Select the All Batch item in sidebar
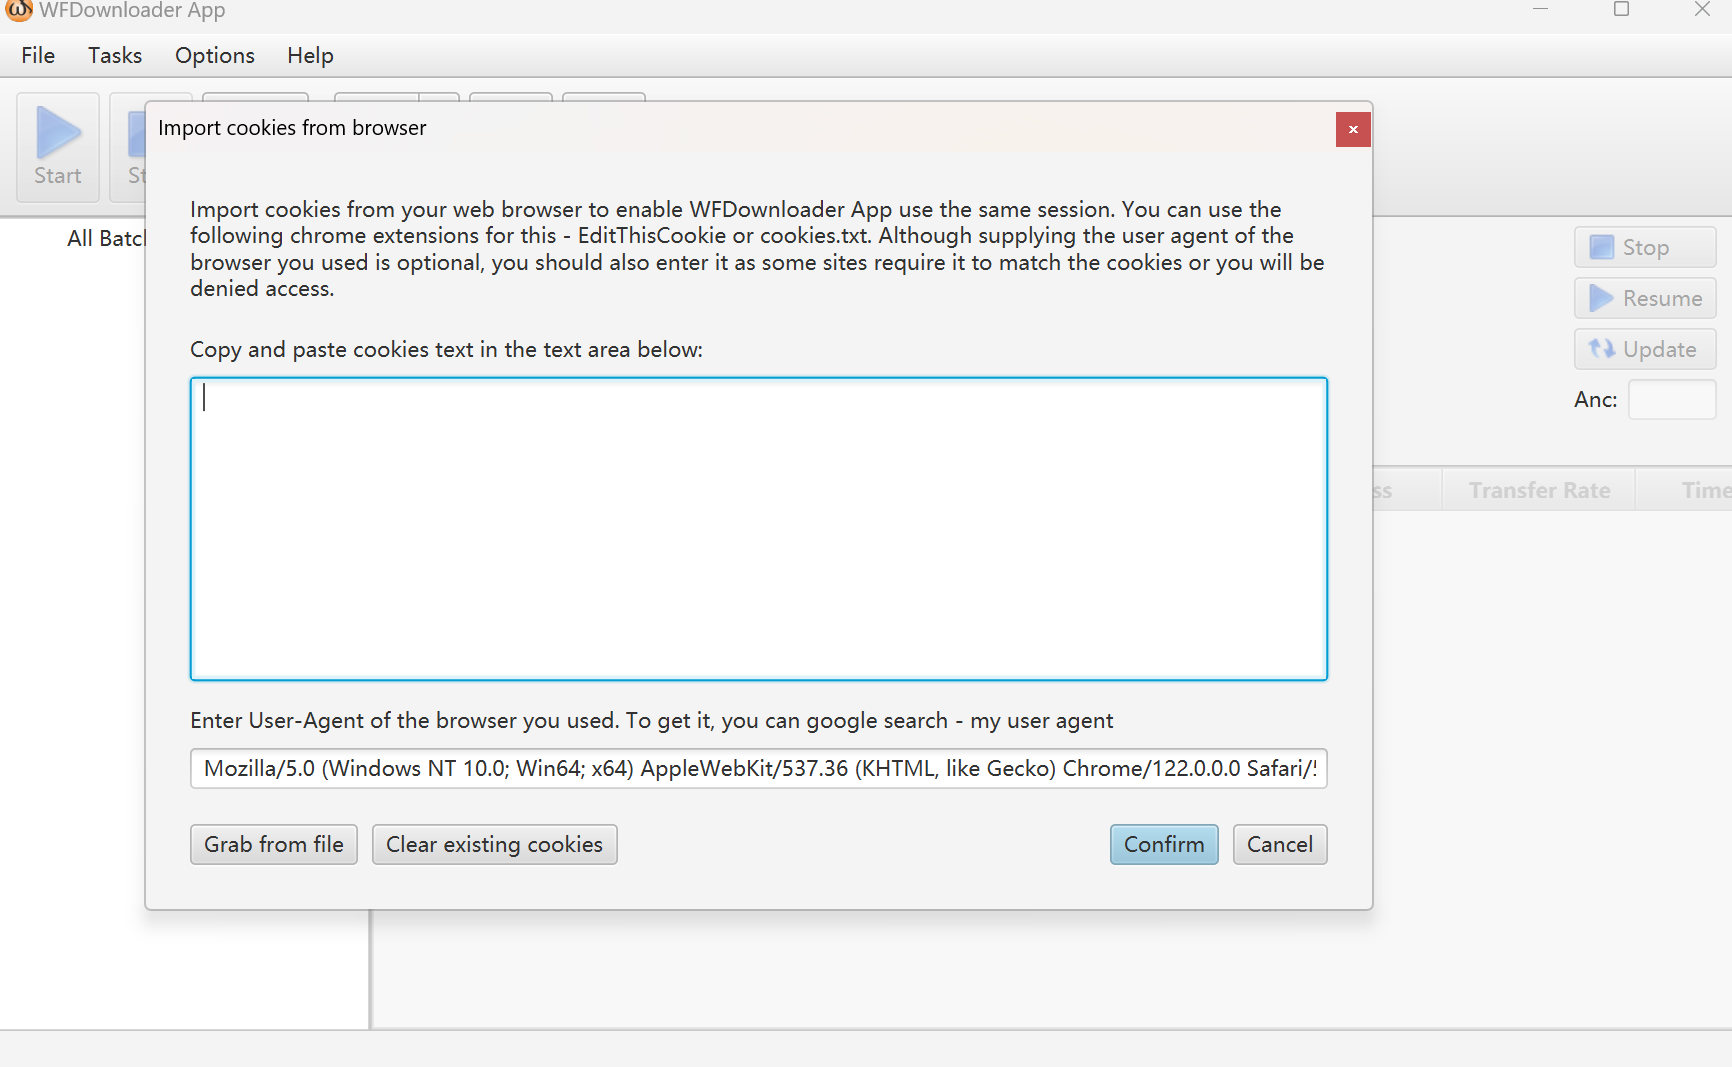This screenshot has width=1732, height=1067. tap(105, 239)
